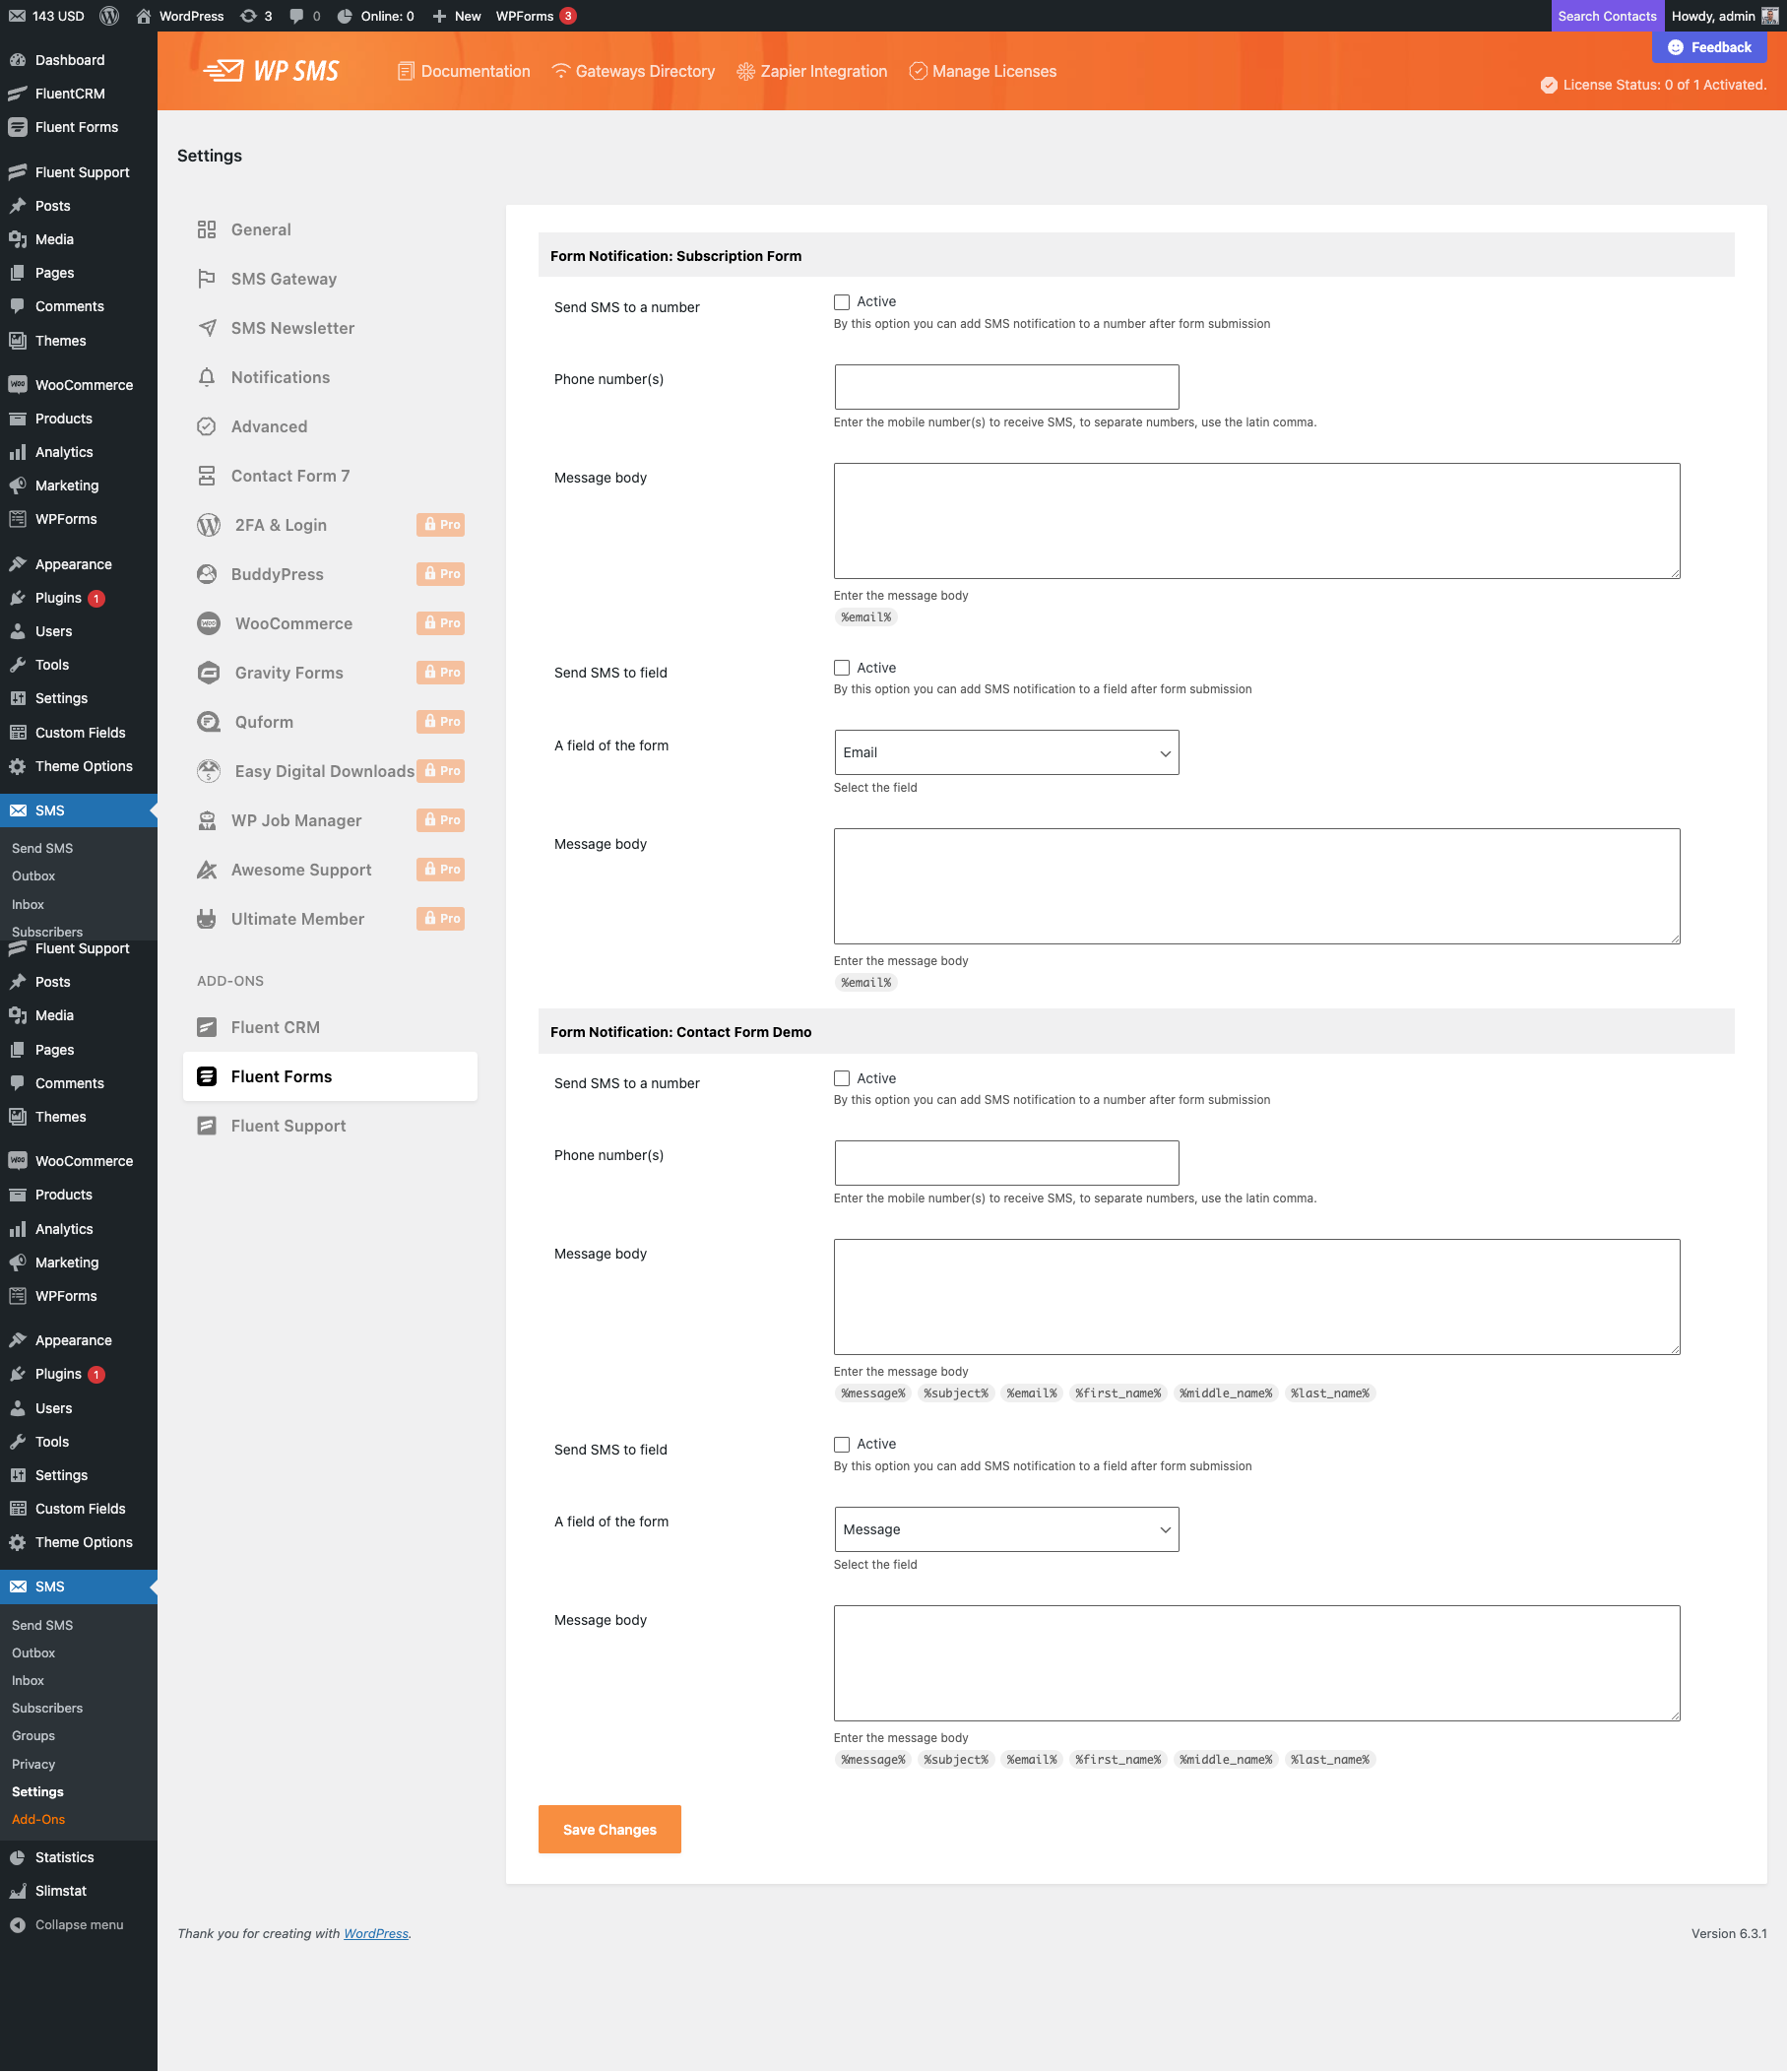The image size is (1787, 2072).
Task: Open the New content menu in admin bar
Action: [x=457, y=16]
